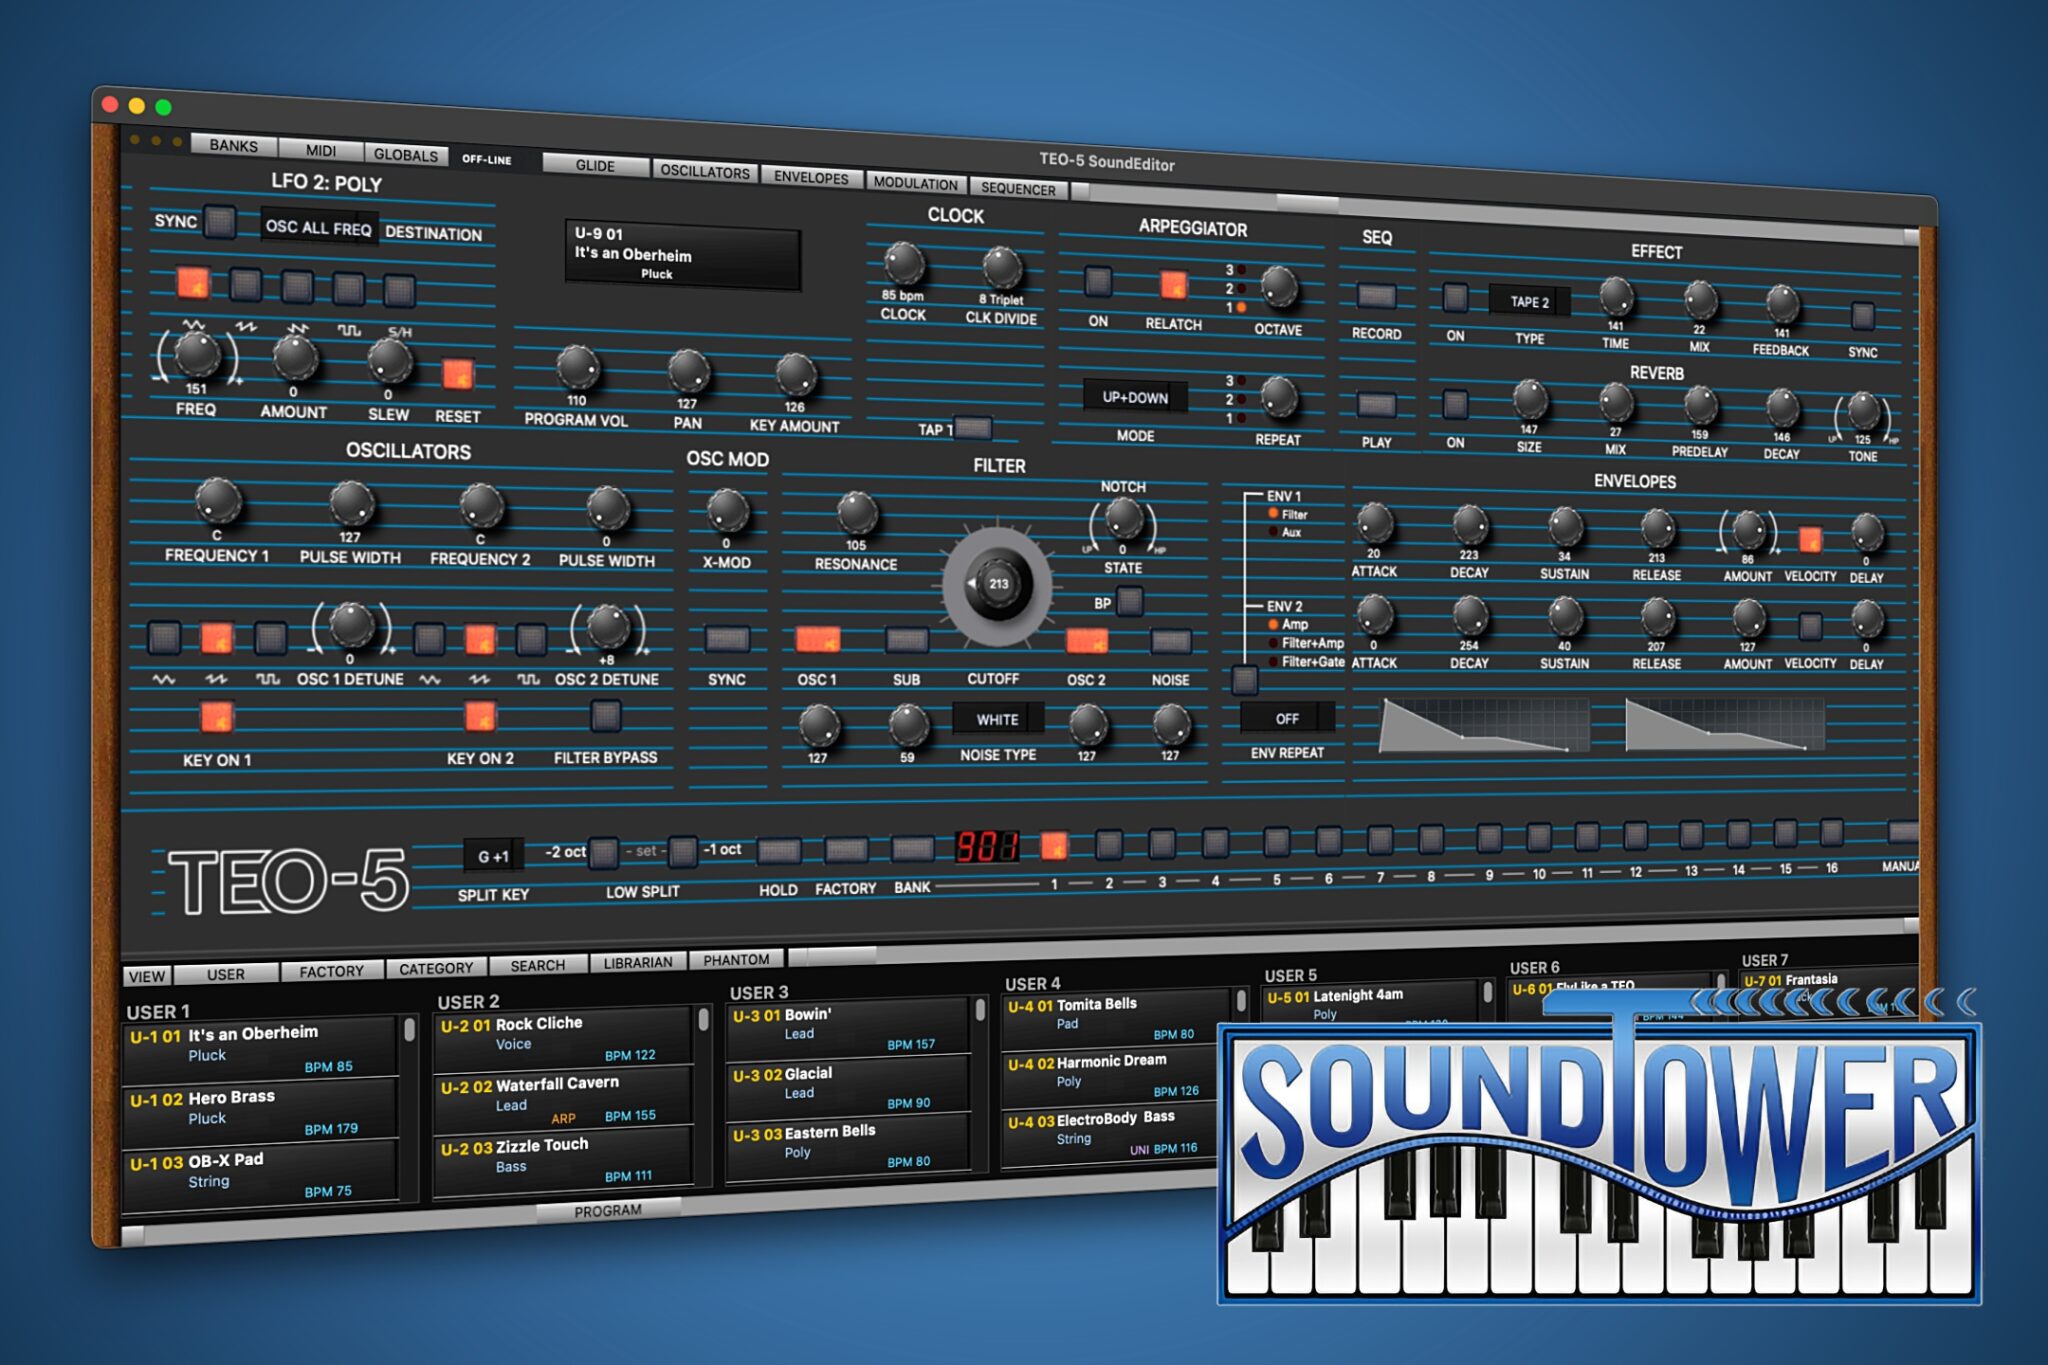Toggle KEY ON 2 button
Screen dimensions: 2048x1365
click(480, 716)
